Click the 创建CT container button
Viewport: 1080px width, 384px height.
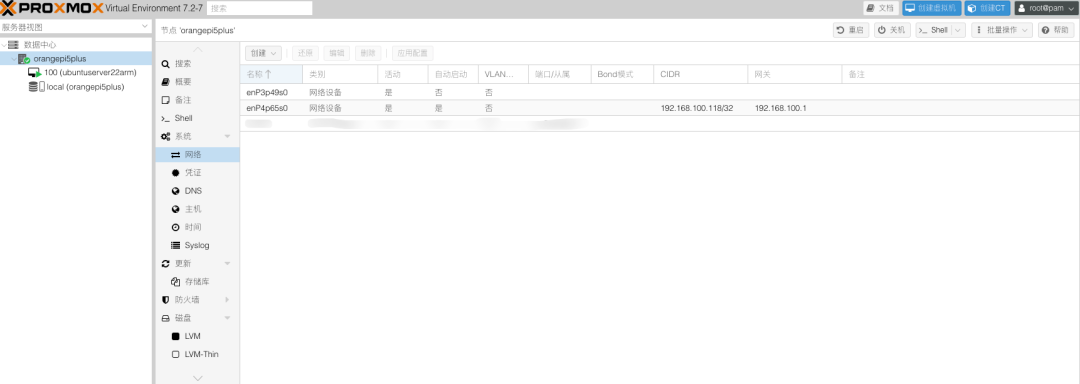click(986, 8)
